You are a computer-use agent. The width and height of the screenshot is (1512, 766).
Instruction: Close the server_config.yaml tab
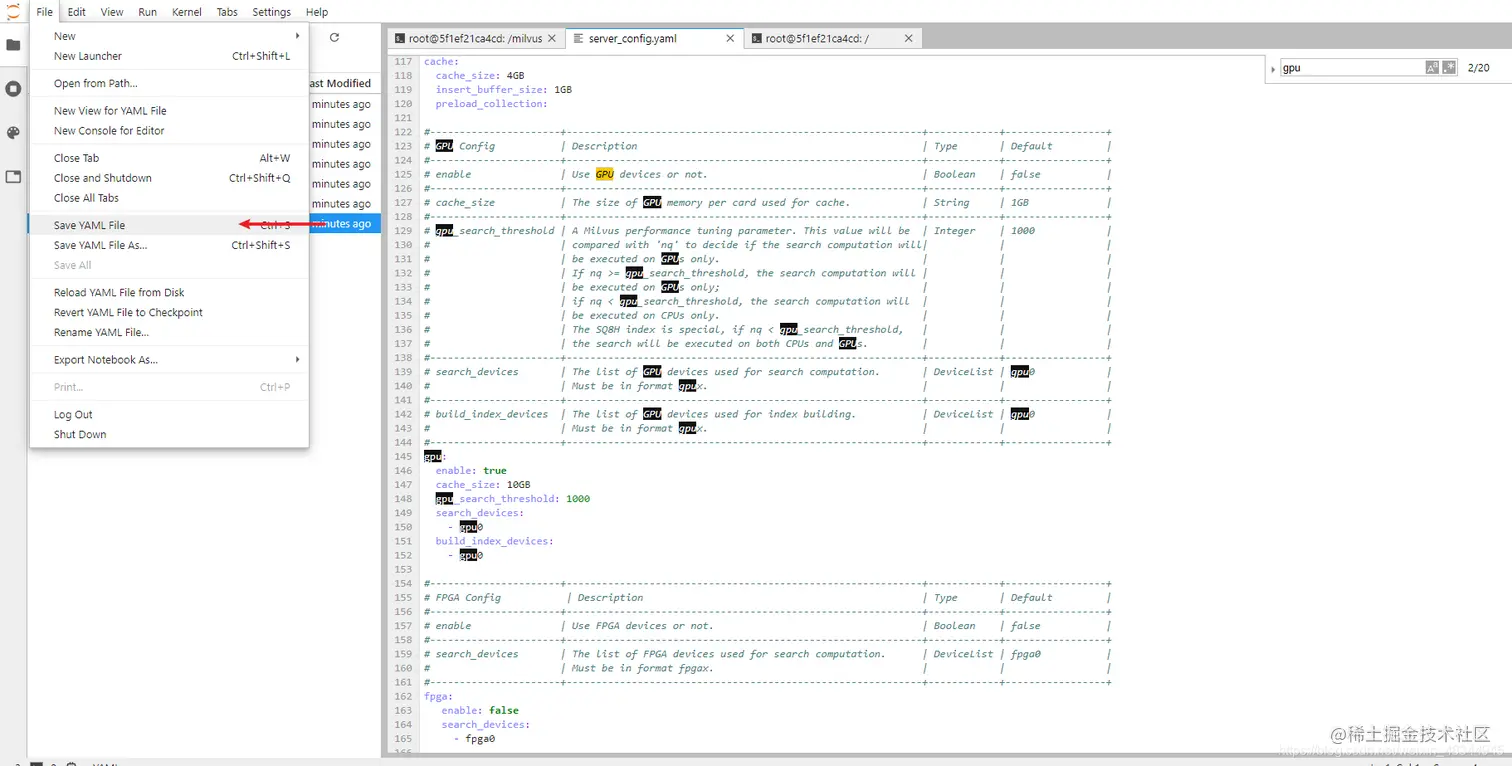pos(730,39)
